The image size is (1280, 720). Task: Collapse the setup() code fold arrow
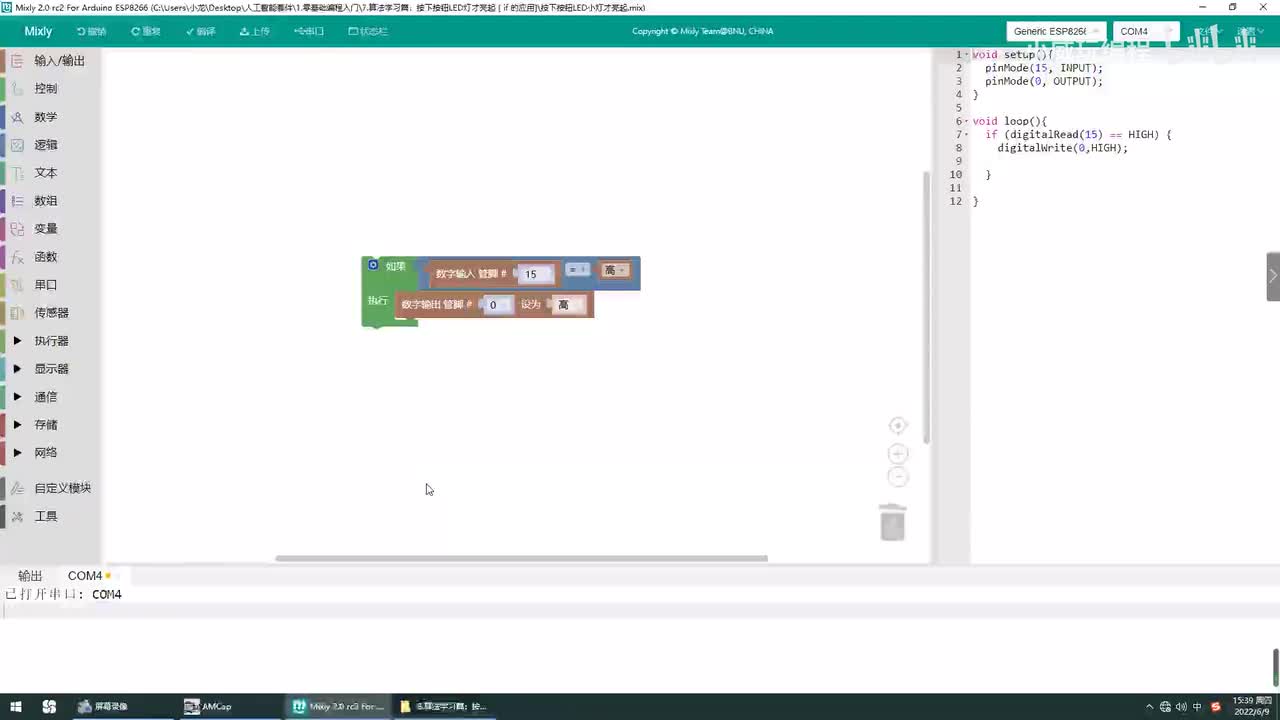tap(966, 55)
